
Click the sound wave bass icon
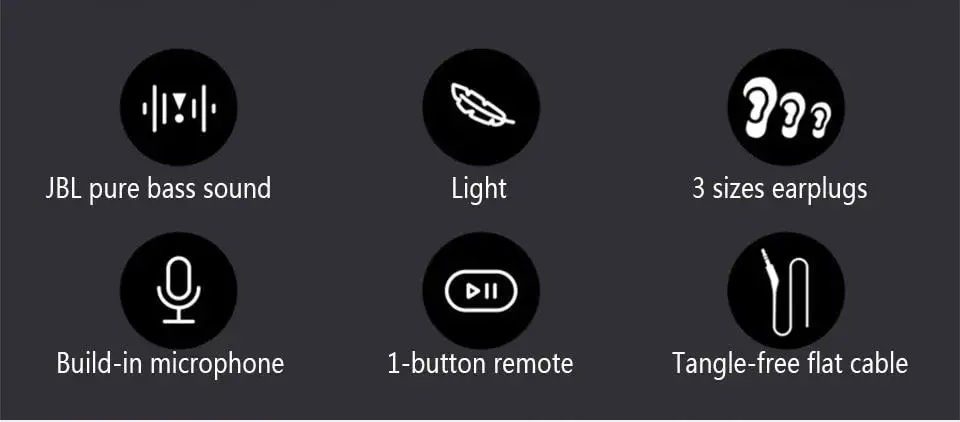point(178,107)
